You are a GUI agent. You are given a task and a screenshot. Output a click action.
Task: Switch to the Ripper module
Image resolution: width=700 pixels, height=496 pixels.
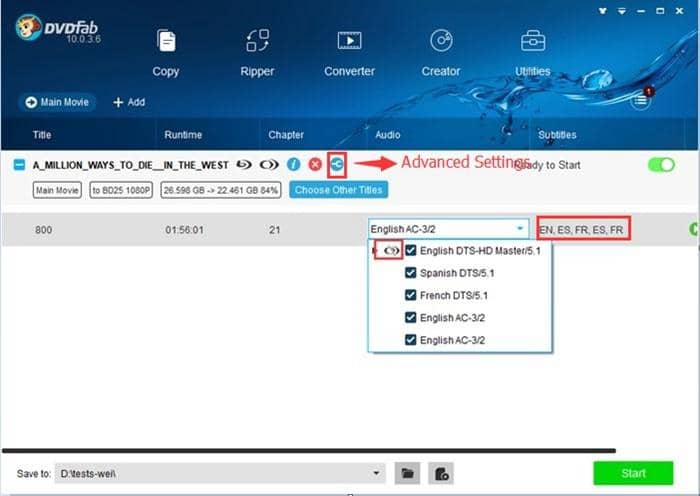[257, 53]
